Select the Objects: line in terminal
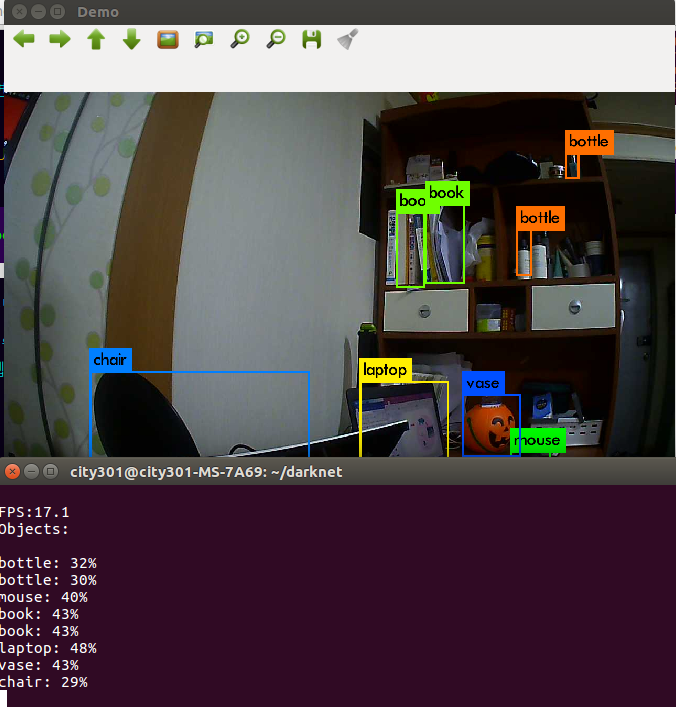This screenshot has width=676, height=707. click(x=34, y=529)
